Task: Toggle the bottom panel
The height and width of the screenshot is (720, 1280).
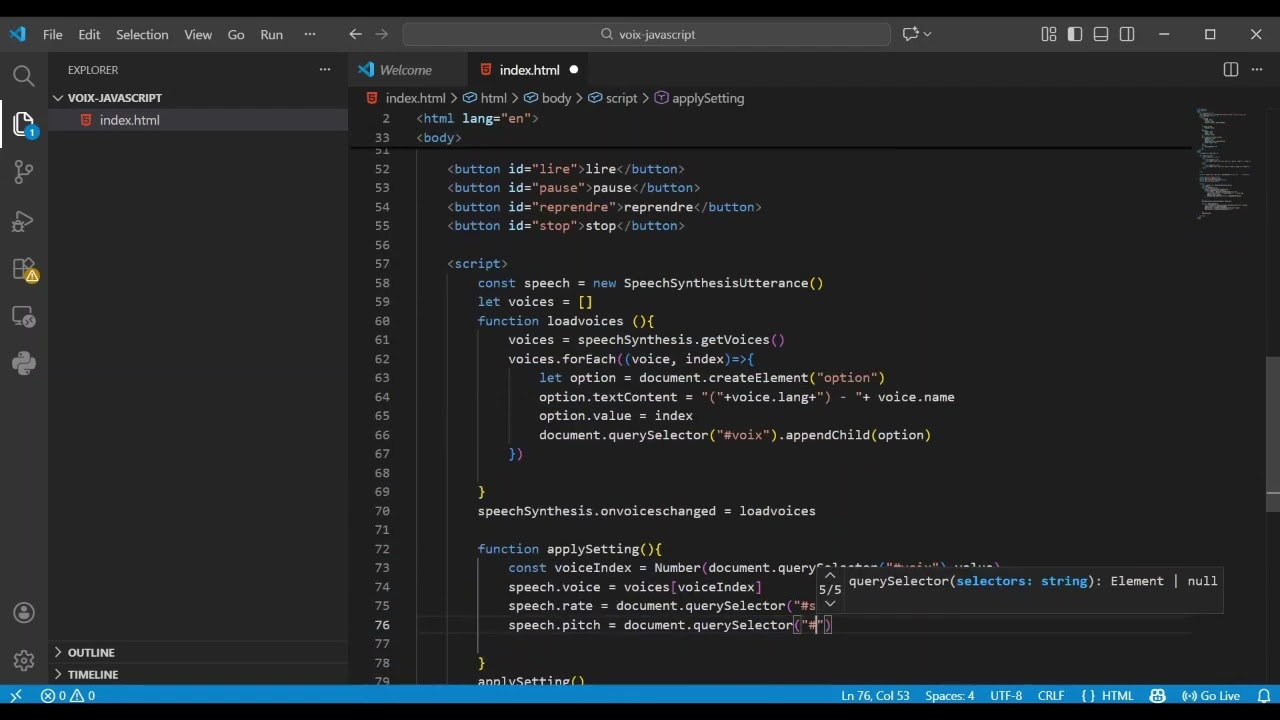Action: click(x=1101, y=34)
